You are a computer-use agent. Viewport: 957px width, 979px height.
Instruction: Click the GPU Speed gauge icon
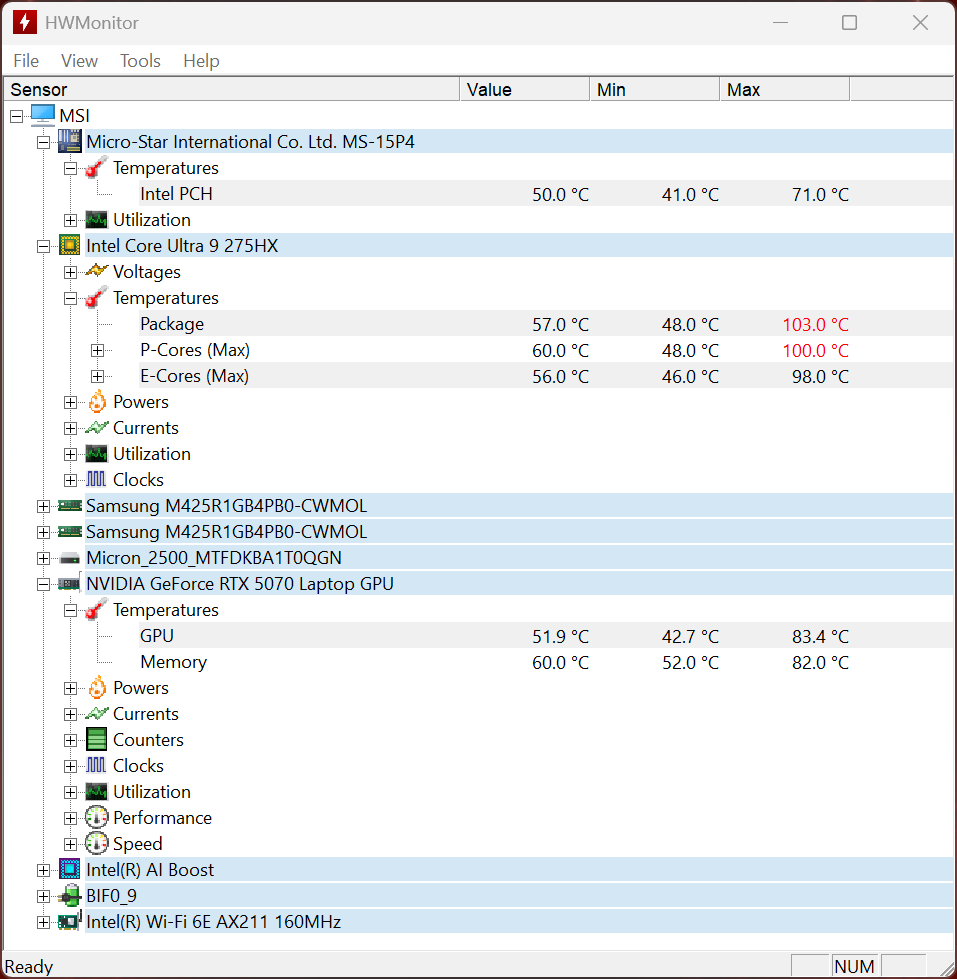97,844
